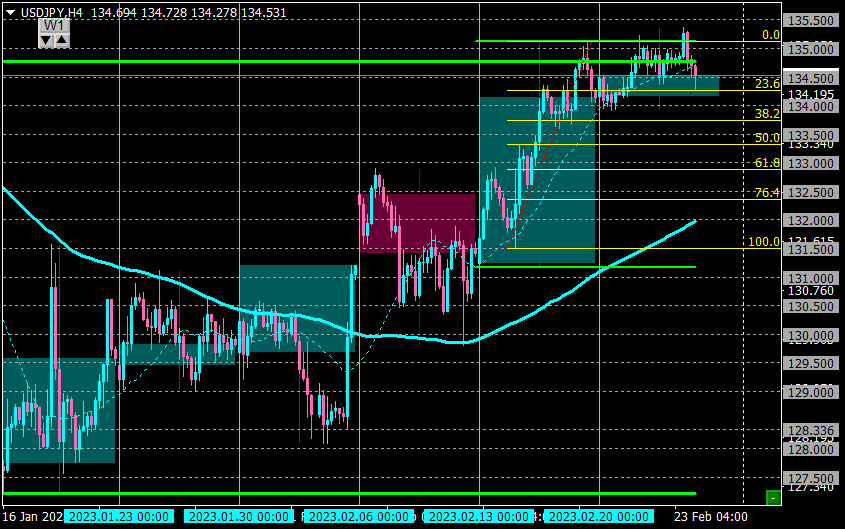Viewport: 845px width, 529px height.
Task: Click the 132.000 price scale label
Action: coord(811,221)
